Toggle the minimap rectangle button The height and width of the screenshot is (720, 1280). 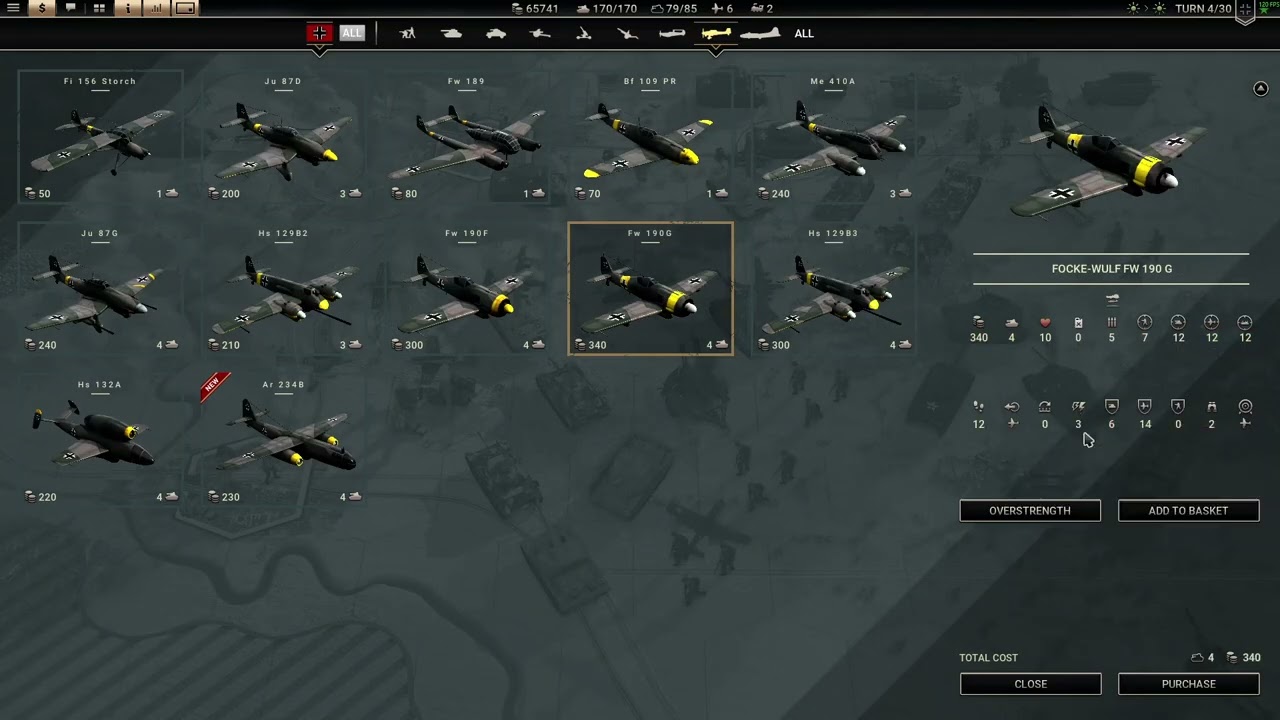click(186, 8)
